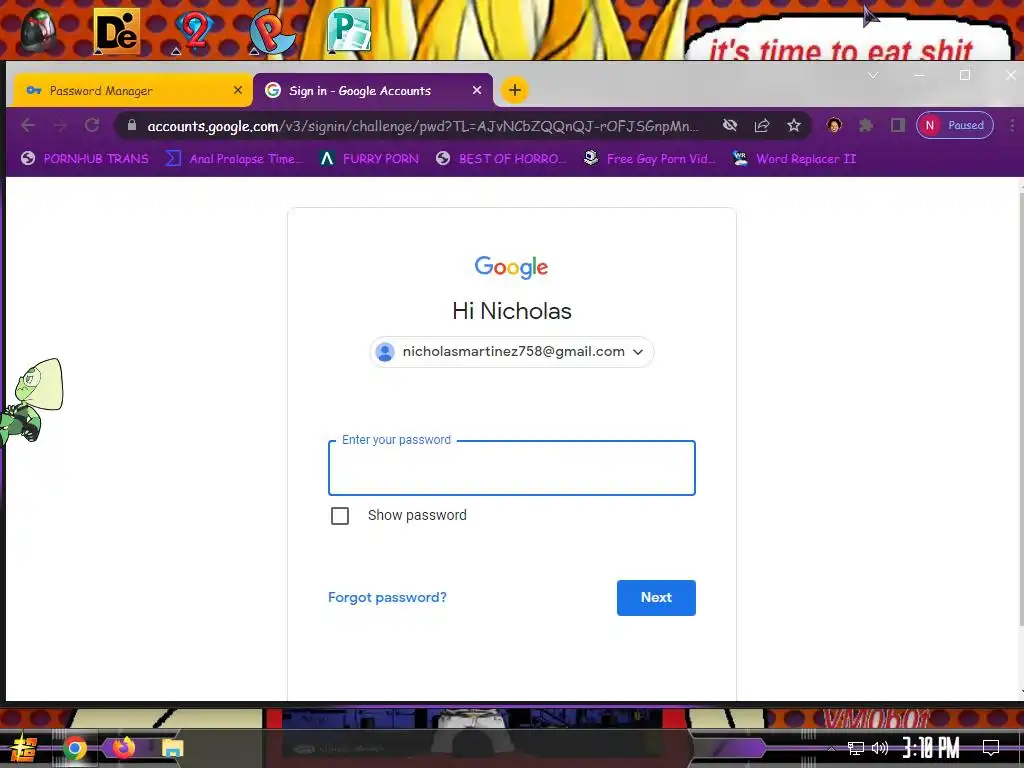Open File Explorer from the taskbar

point(172,748)
